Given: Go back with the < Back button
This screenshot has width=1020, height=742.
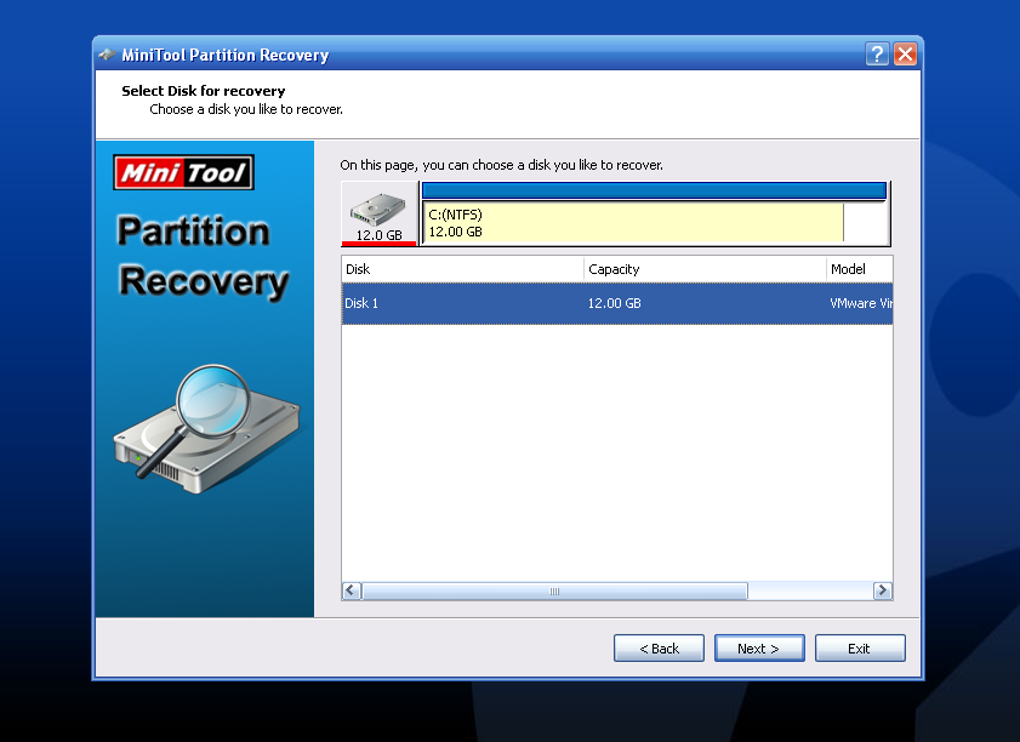Looking at the screenshot, I should point(659,648).
